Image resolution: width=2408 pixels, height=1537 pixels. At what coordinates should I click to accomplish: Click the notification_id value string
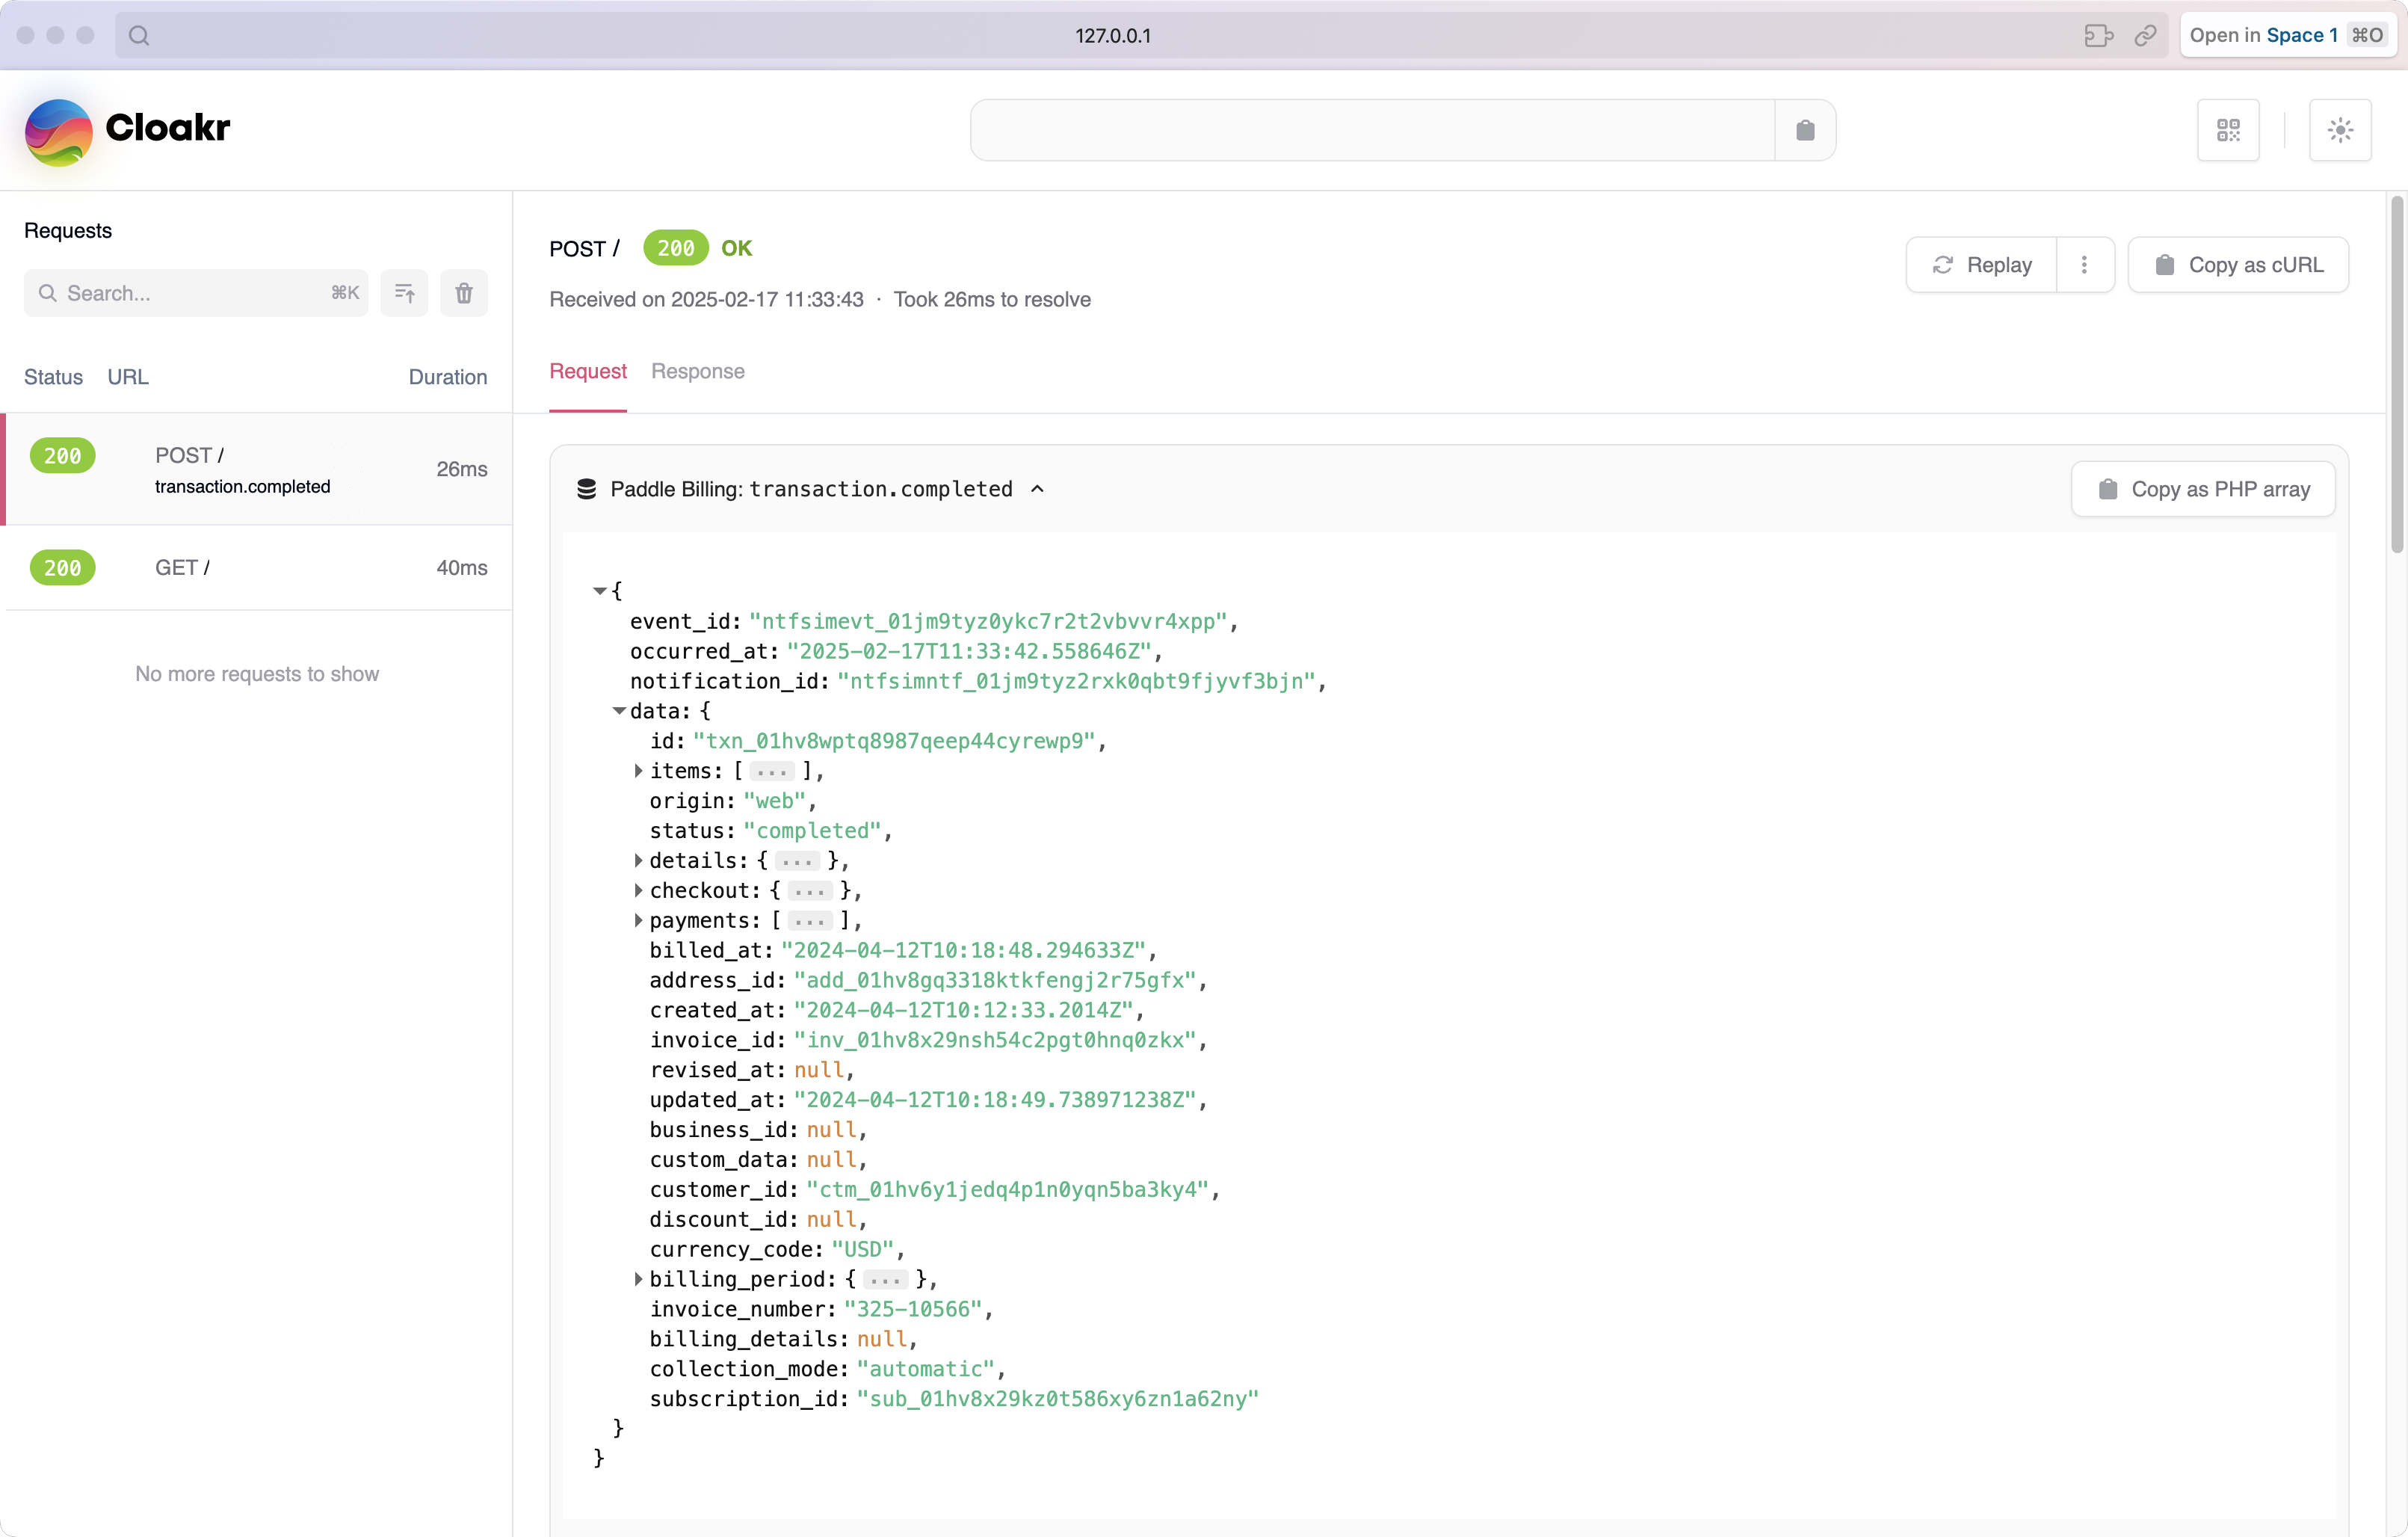pyautogui.click(x=1076, y=681)
